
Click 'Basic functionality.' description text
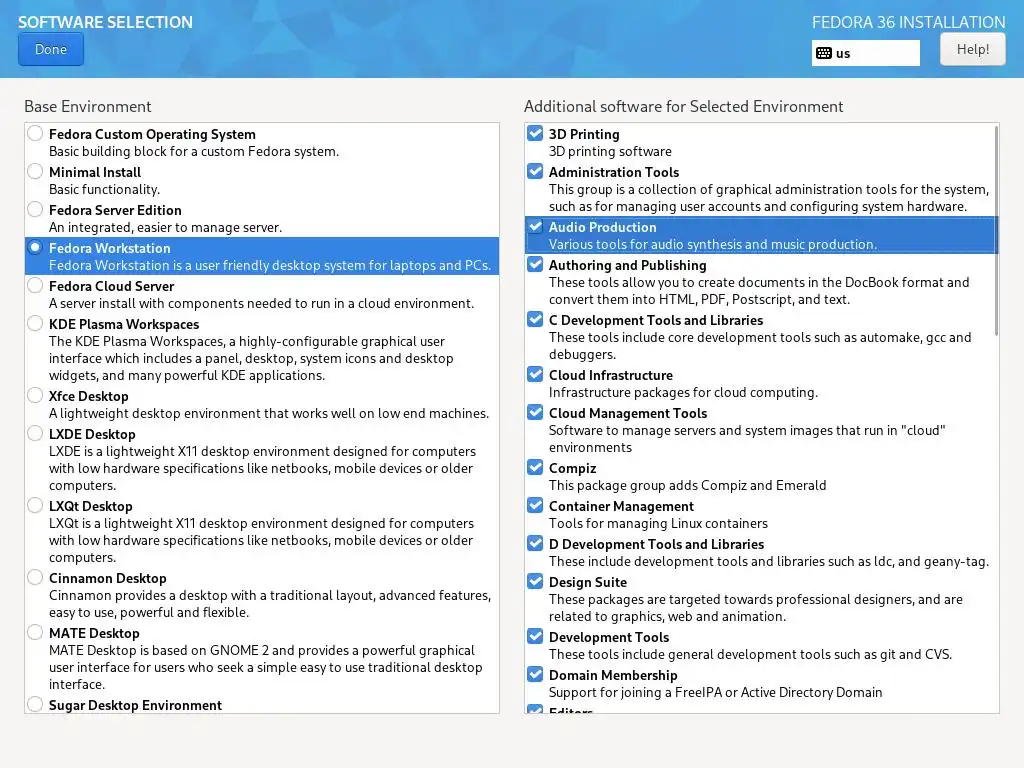104,189
